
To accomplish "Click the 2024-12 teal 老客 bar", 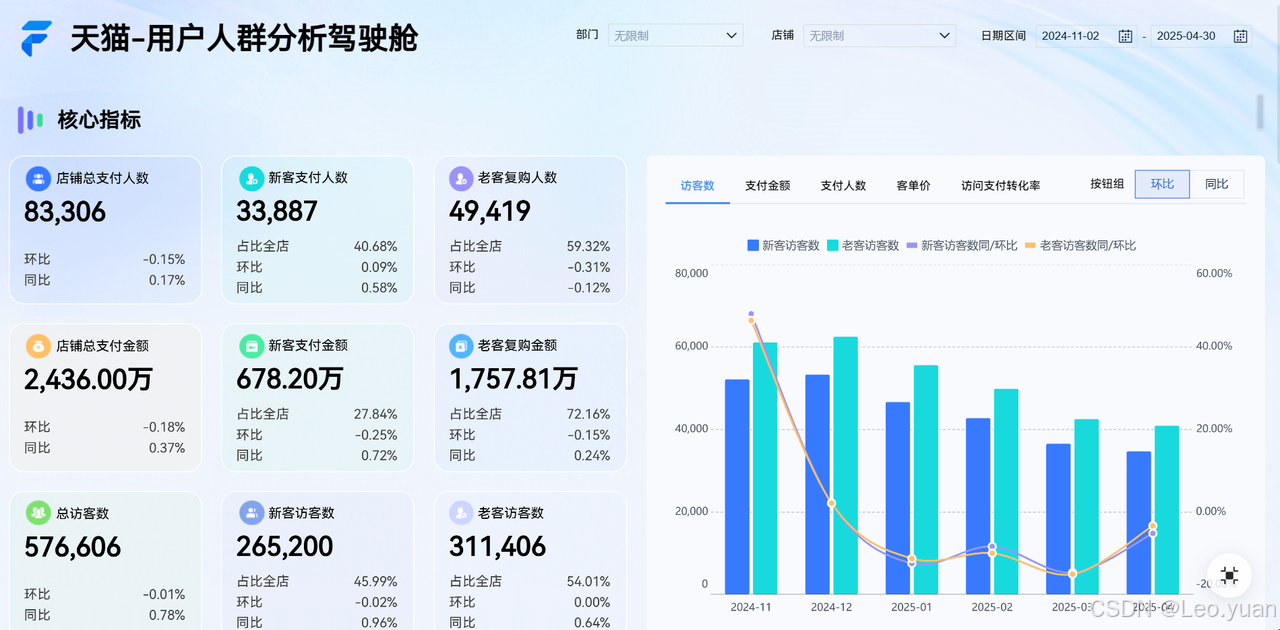I will [x=845, y=466].
